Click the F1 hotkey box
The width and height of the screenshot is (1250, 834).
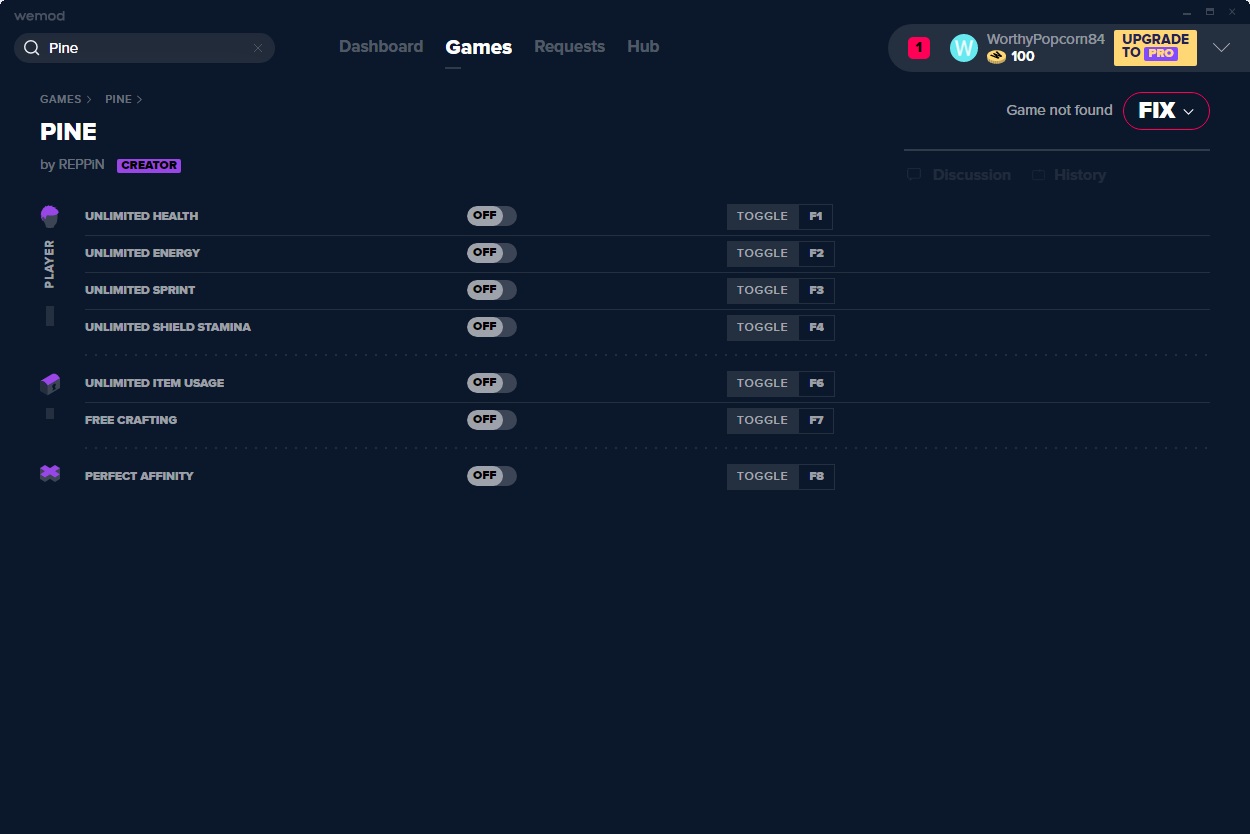tap(816, 217)
